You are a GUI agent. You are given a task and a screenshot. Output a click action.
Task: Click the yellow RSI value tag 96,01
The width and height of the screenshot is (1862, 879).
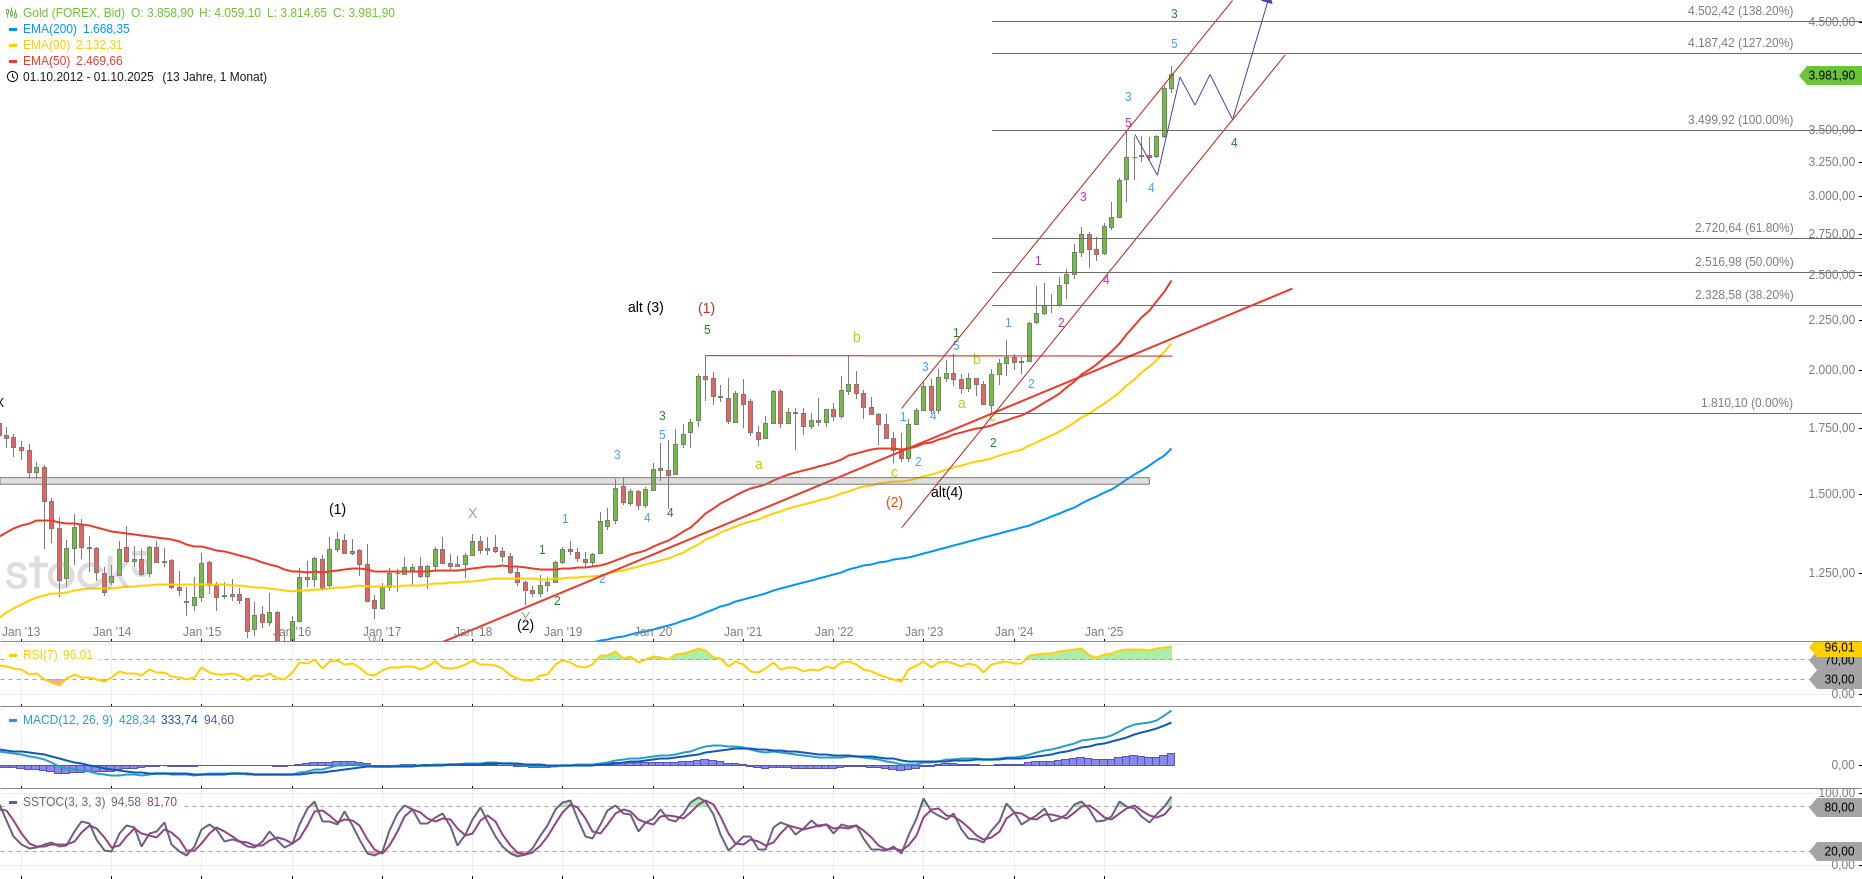click(x=1838, y=648)
